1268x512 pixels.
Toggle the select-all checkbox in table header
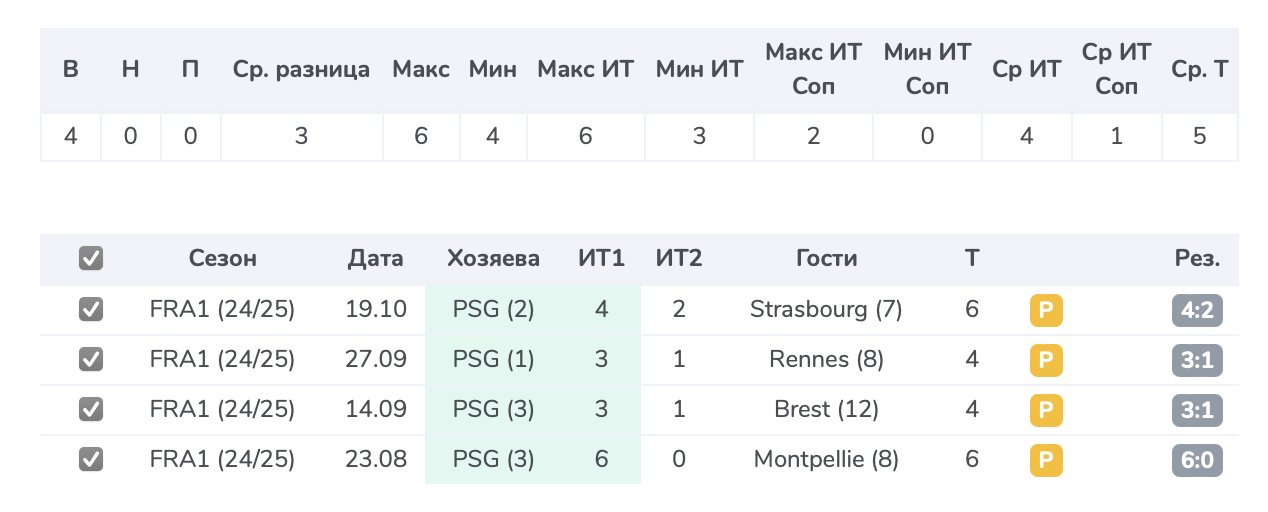coord(91,259)
